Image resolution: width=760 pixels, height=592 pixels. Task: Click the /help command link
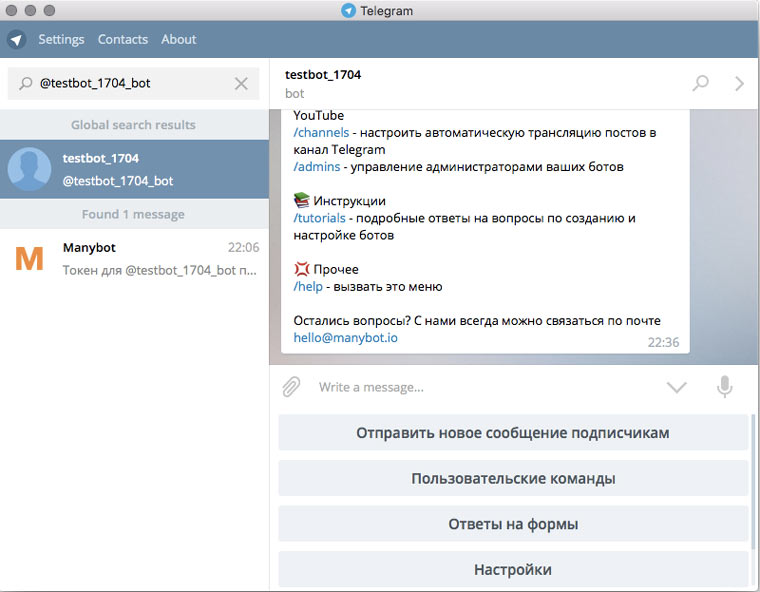tap(308, 287)
